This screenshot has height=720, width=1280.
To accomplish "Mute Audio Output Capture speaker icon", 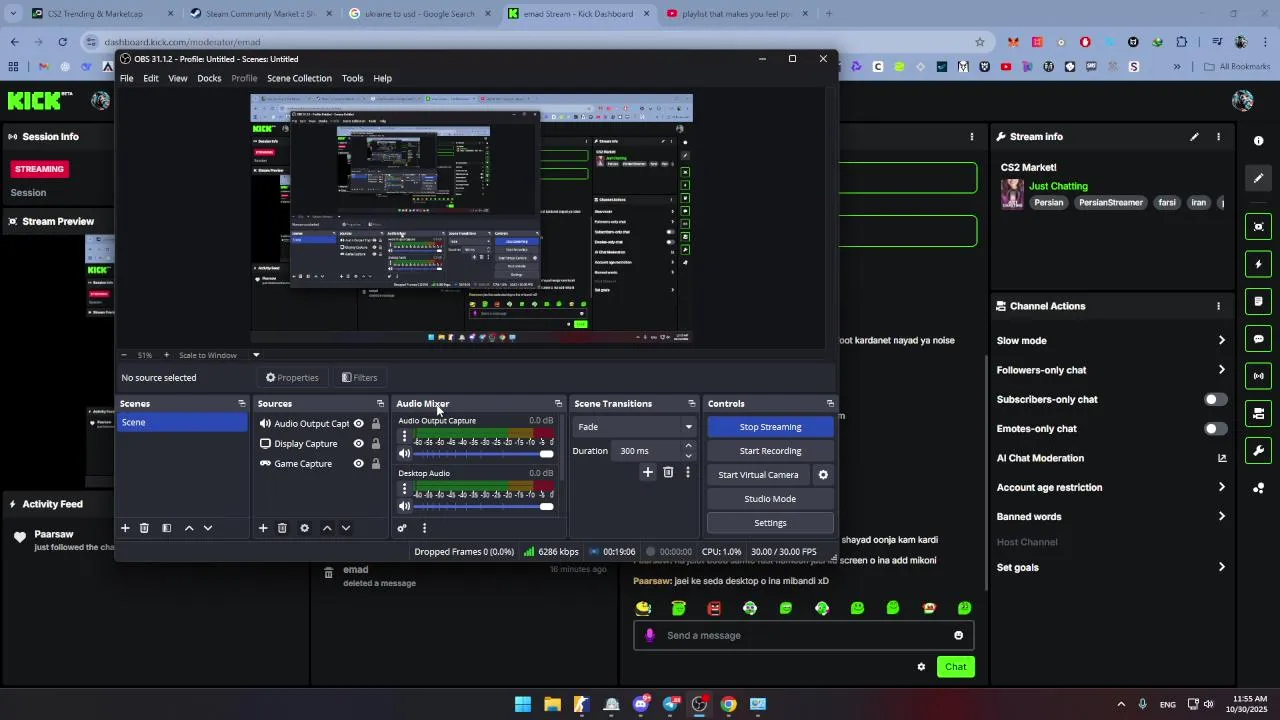I will coord(405,454).
